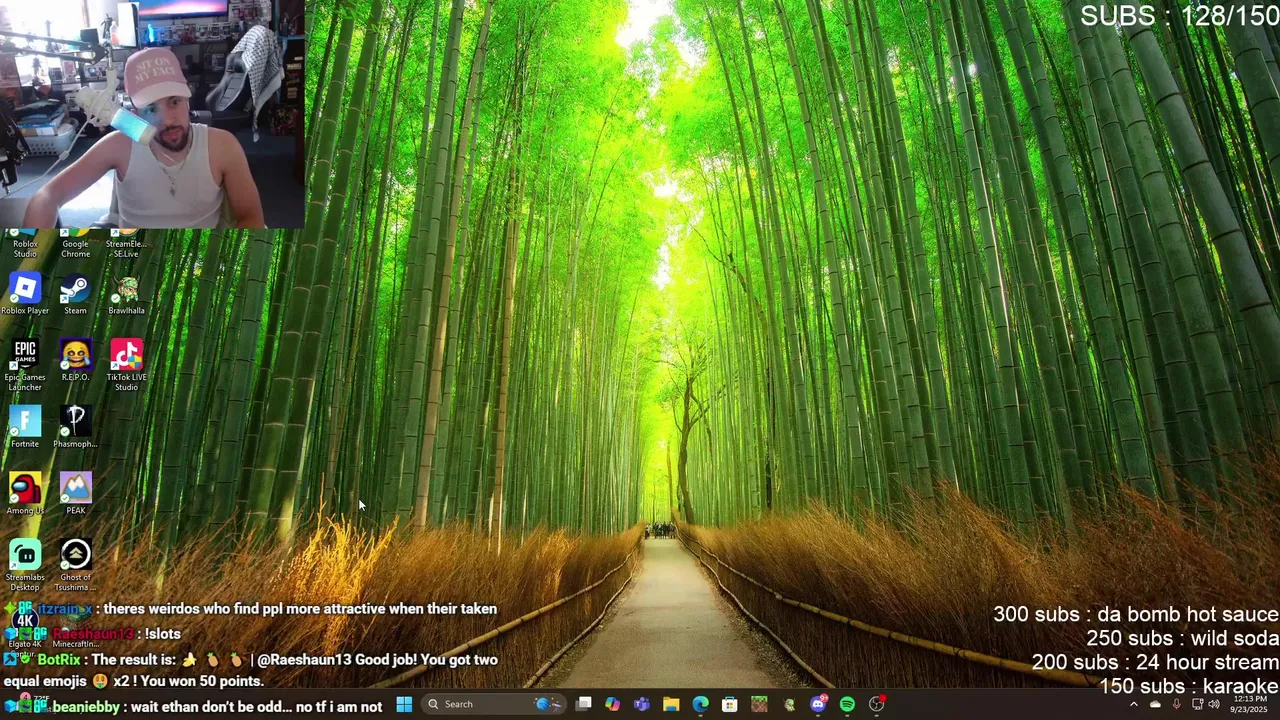
Task: Click the SUBS : 128/150 counter text
Action: [x=1179, y=16]
